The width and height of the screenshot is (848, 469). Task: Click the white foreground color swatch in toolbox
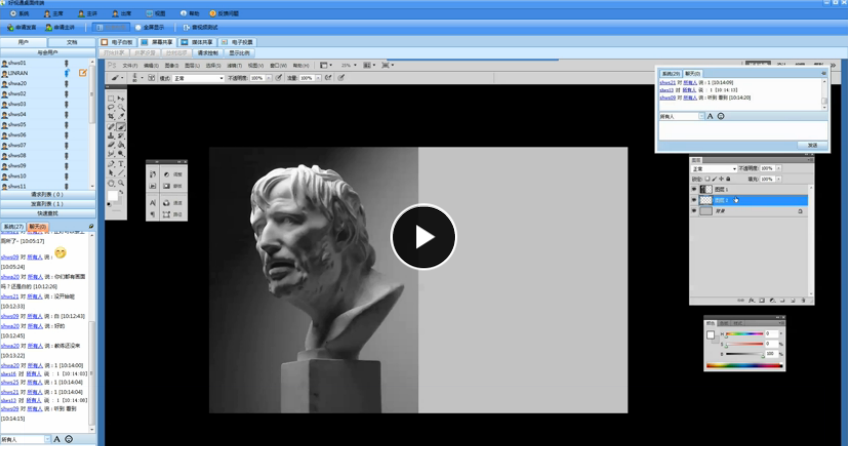(x=113, y=196)
